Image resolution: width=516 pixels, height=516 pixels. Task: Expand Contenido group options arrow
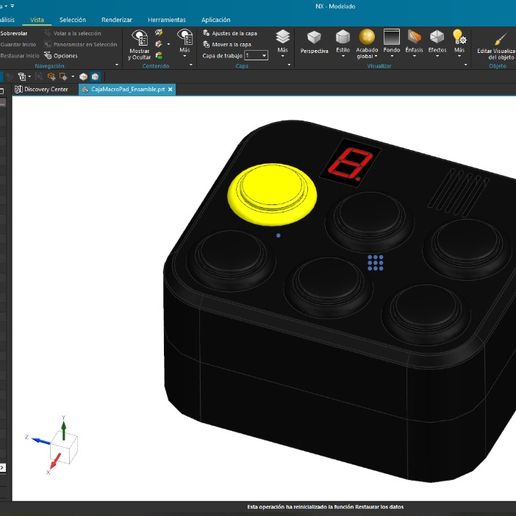click(191, 65)
